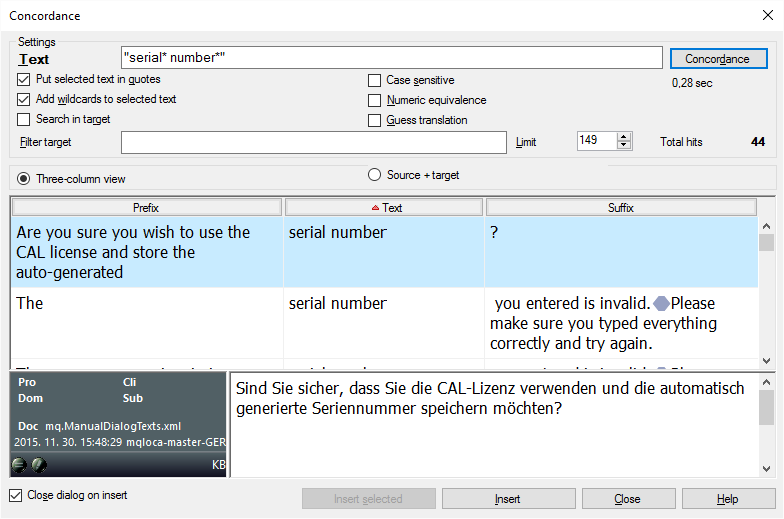784x519 pixels.
Task: Click results list scrollbar up arrow
Action: [x=766, y=226]
